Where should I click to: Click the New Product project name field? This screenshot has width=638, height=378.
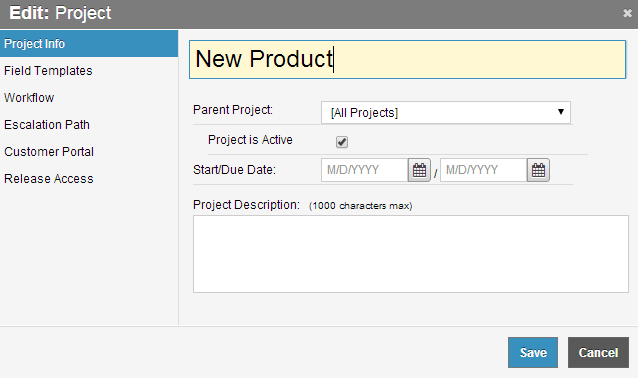pos(407,59)
